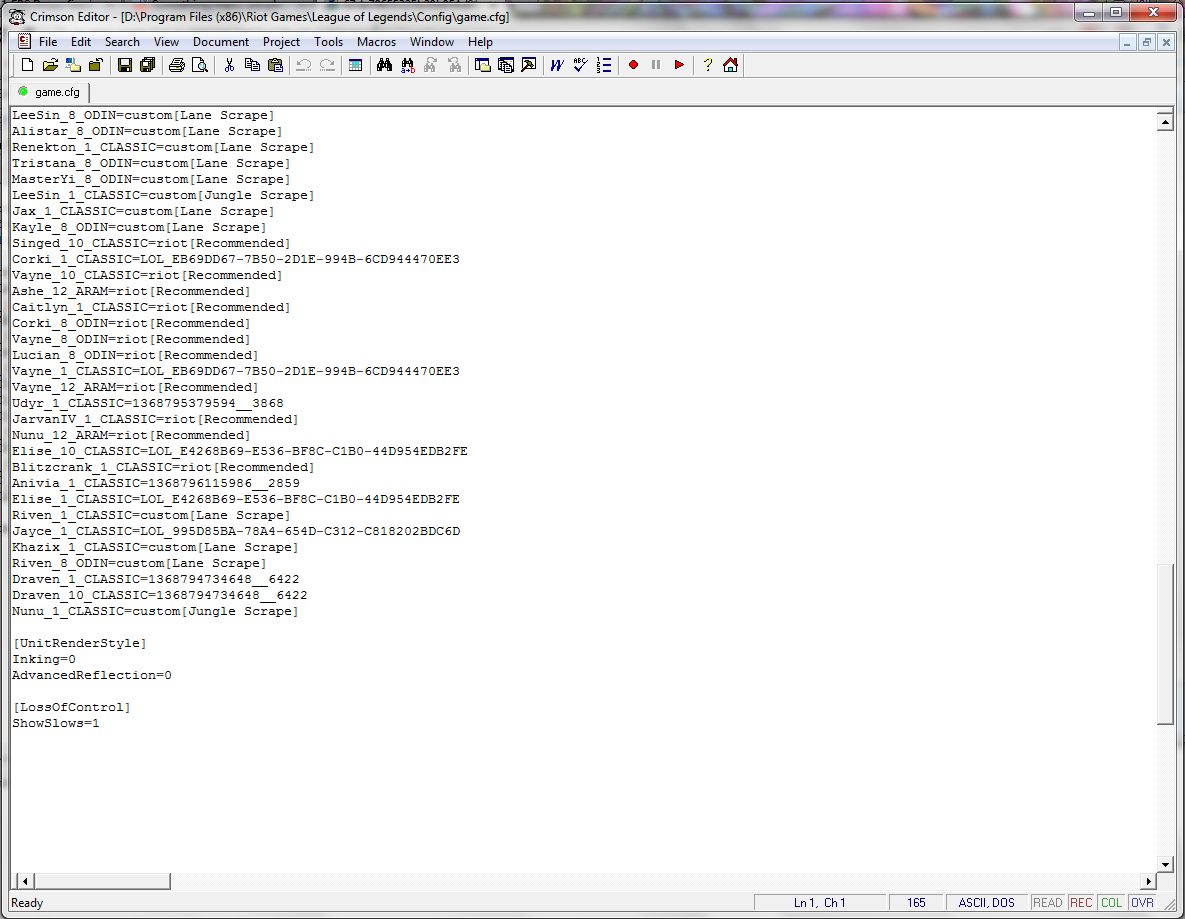Run spell check ABC icon
1185x919 pixels.
click(580, 65)
